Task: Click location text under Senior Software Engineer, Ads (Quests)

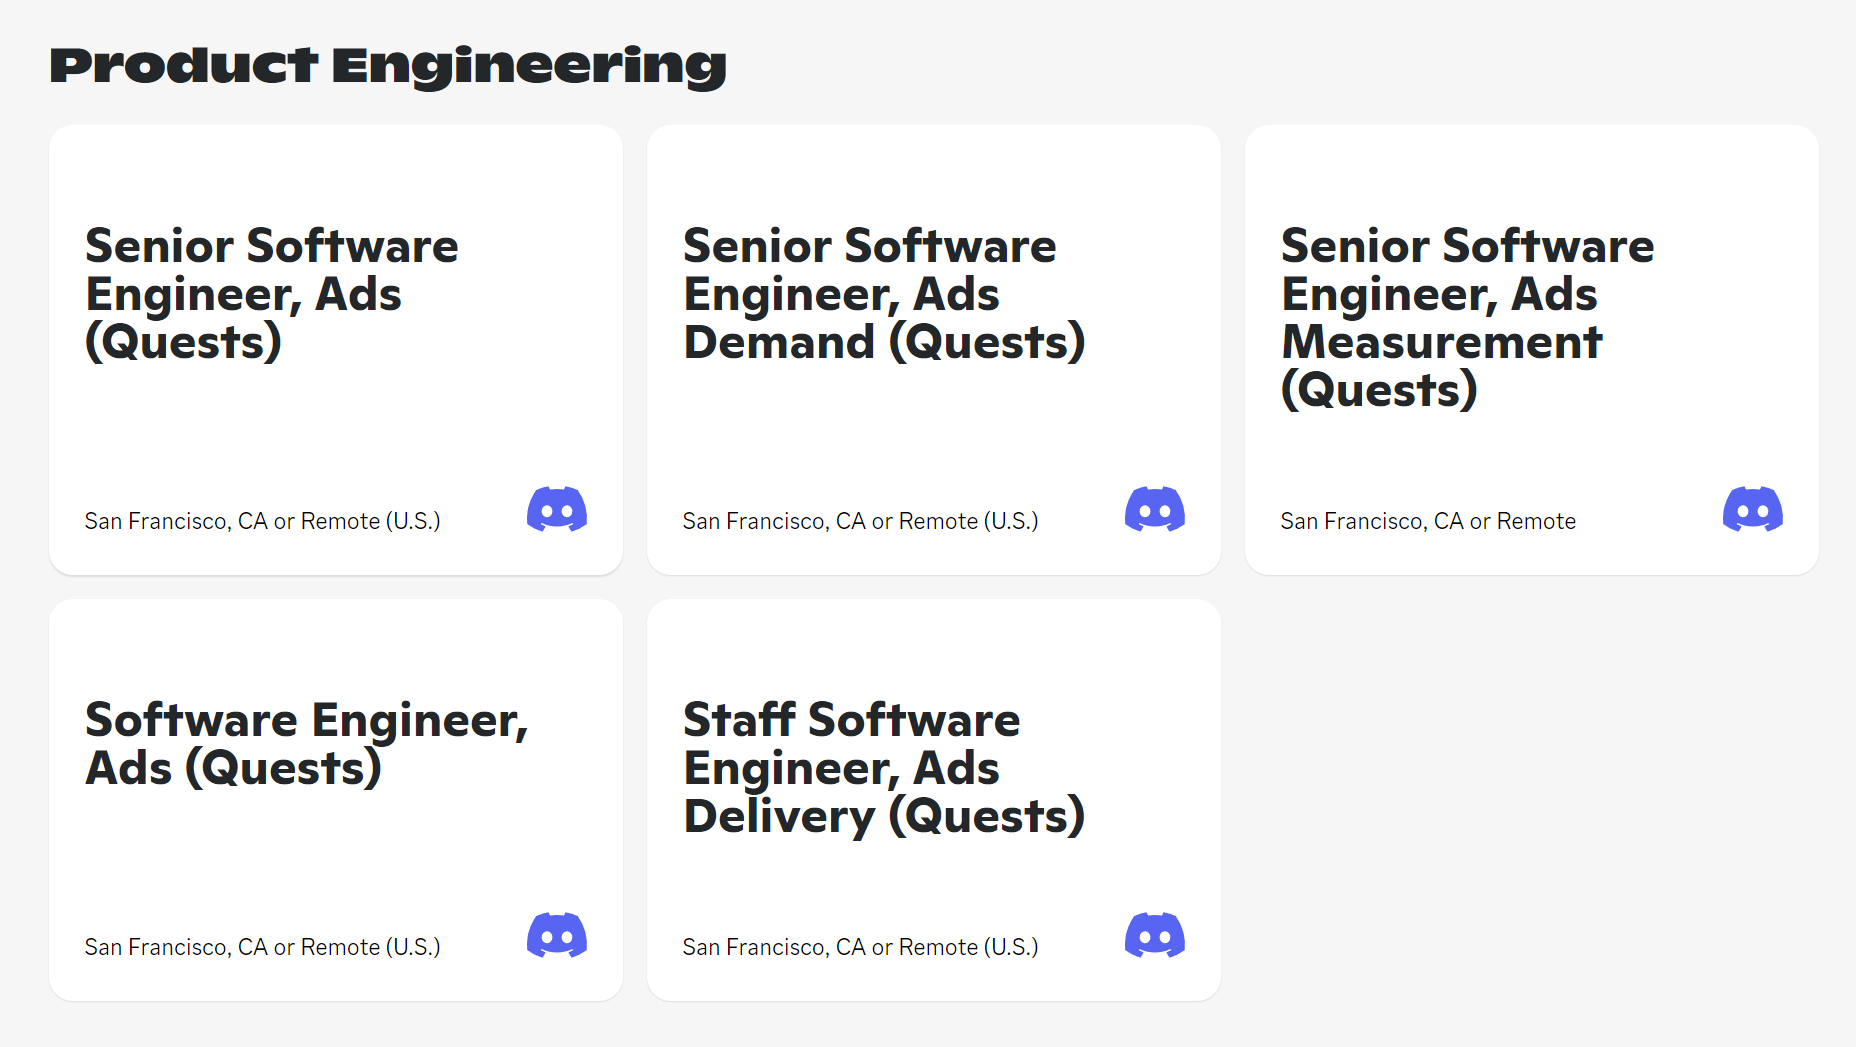Action: click(x=262, y=521)
